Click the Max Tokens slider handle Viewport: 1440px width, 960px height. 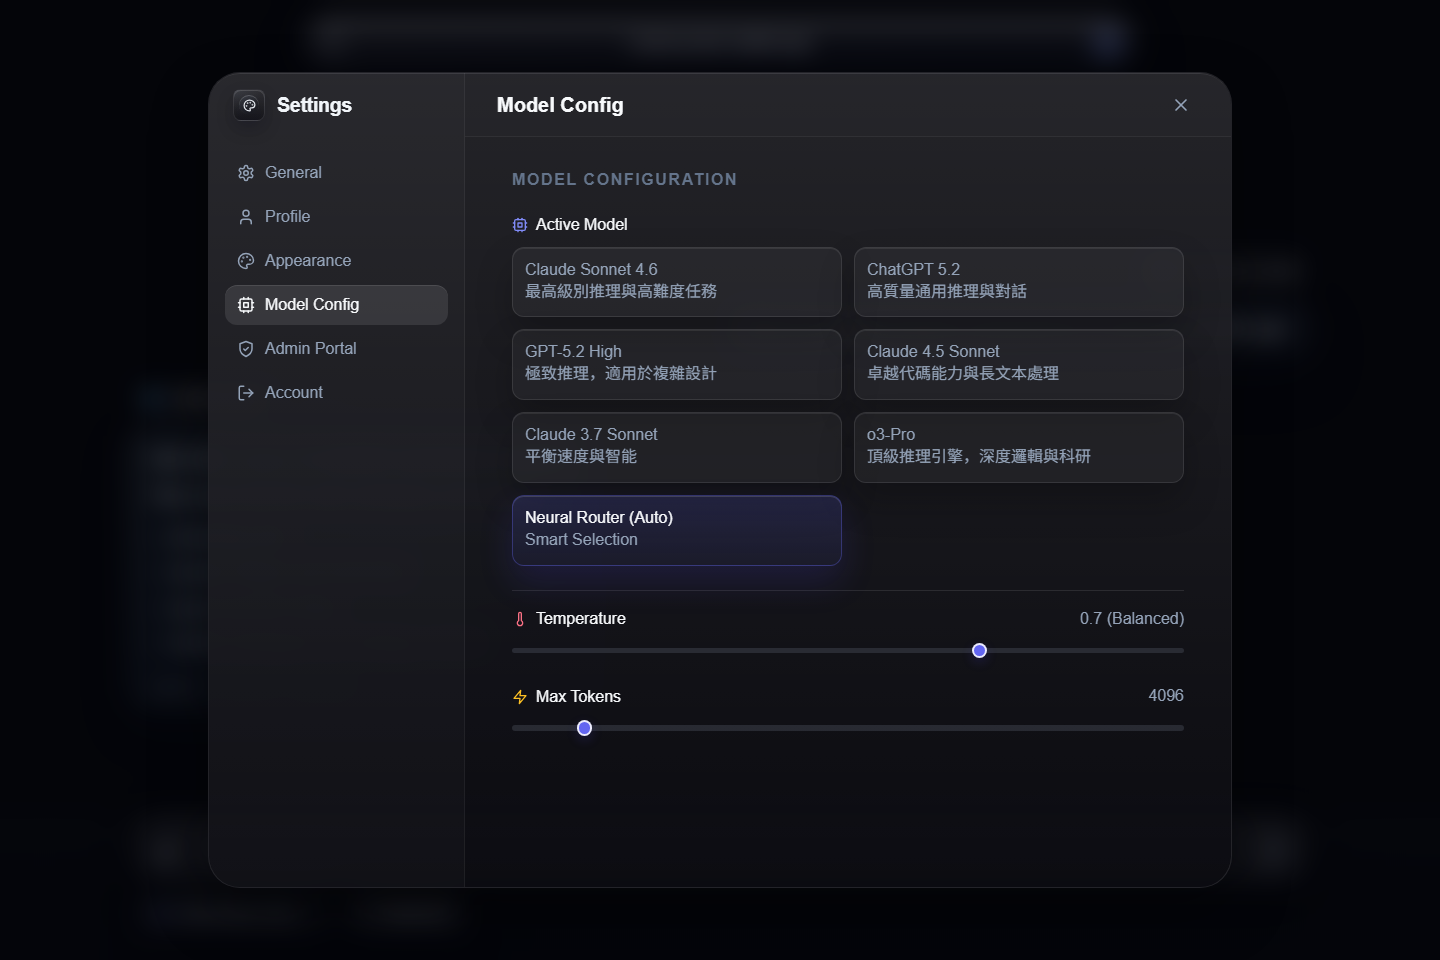point(585,728)
